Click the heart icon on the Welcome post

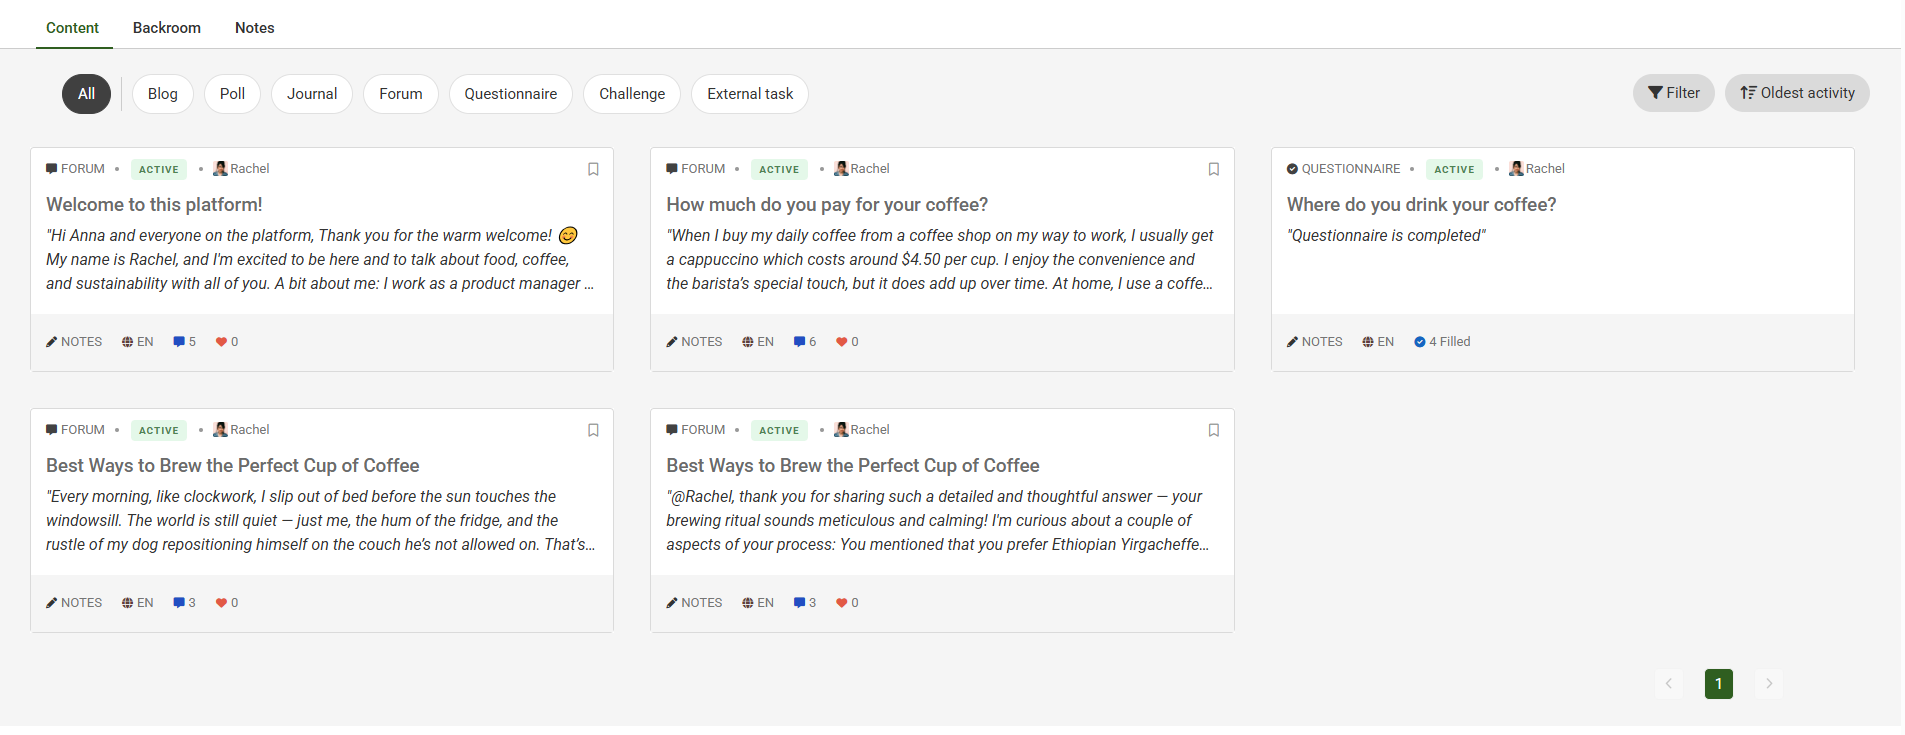[222, 342]
